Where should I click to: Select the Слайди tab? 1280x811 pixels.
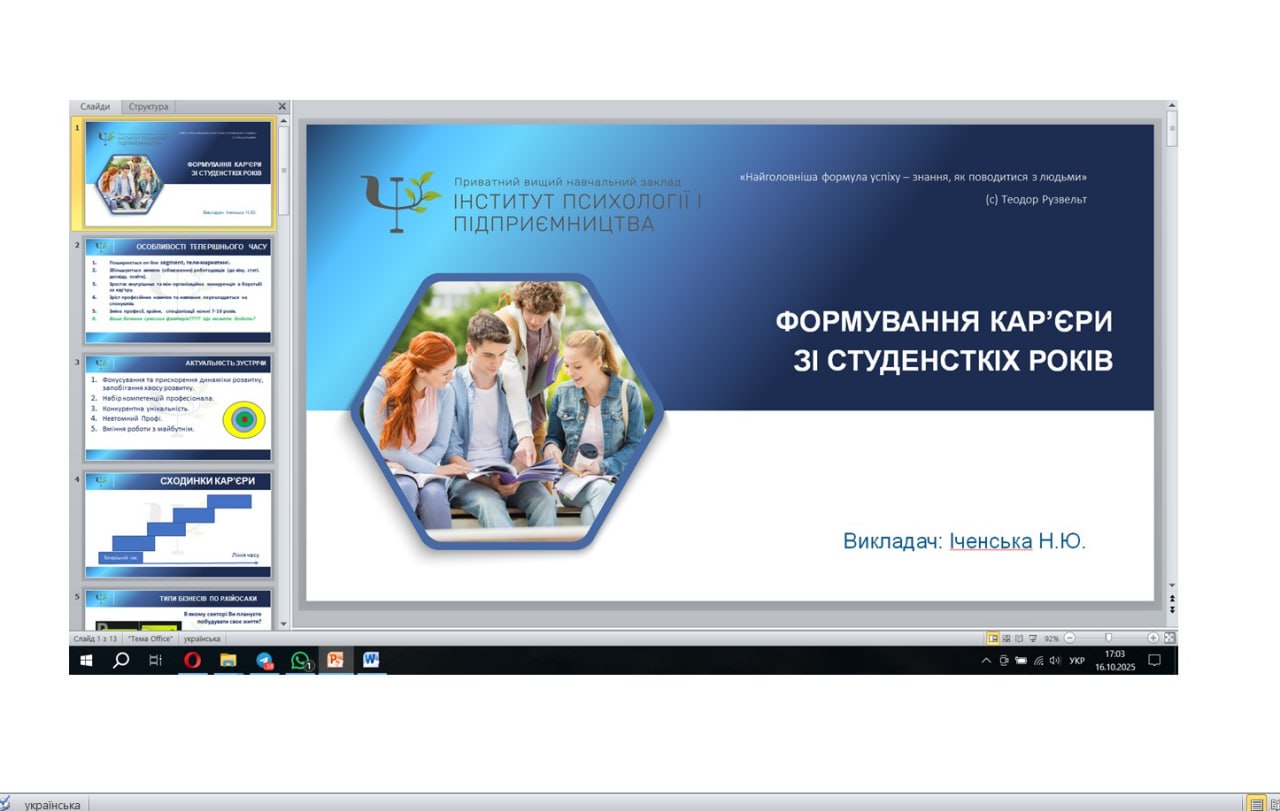tap(93, 105)
